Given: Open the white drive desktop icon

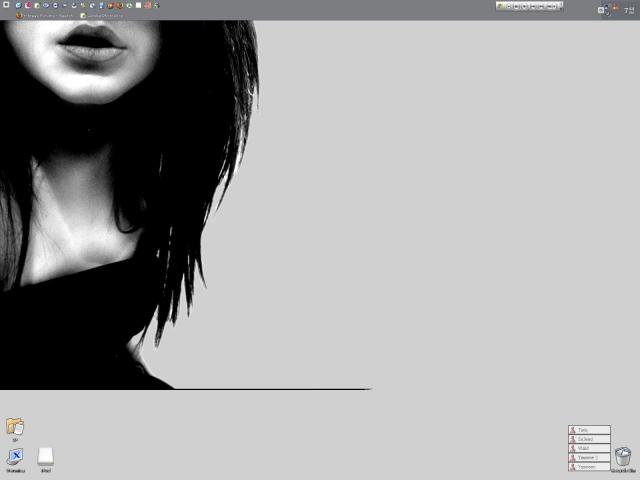Looking at the screenshot, I should click(x=46, y=457).
